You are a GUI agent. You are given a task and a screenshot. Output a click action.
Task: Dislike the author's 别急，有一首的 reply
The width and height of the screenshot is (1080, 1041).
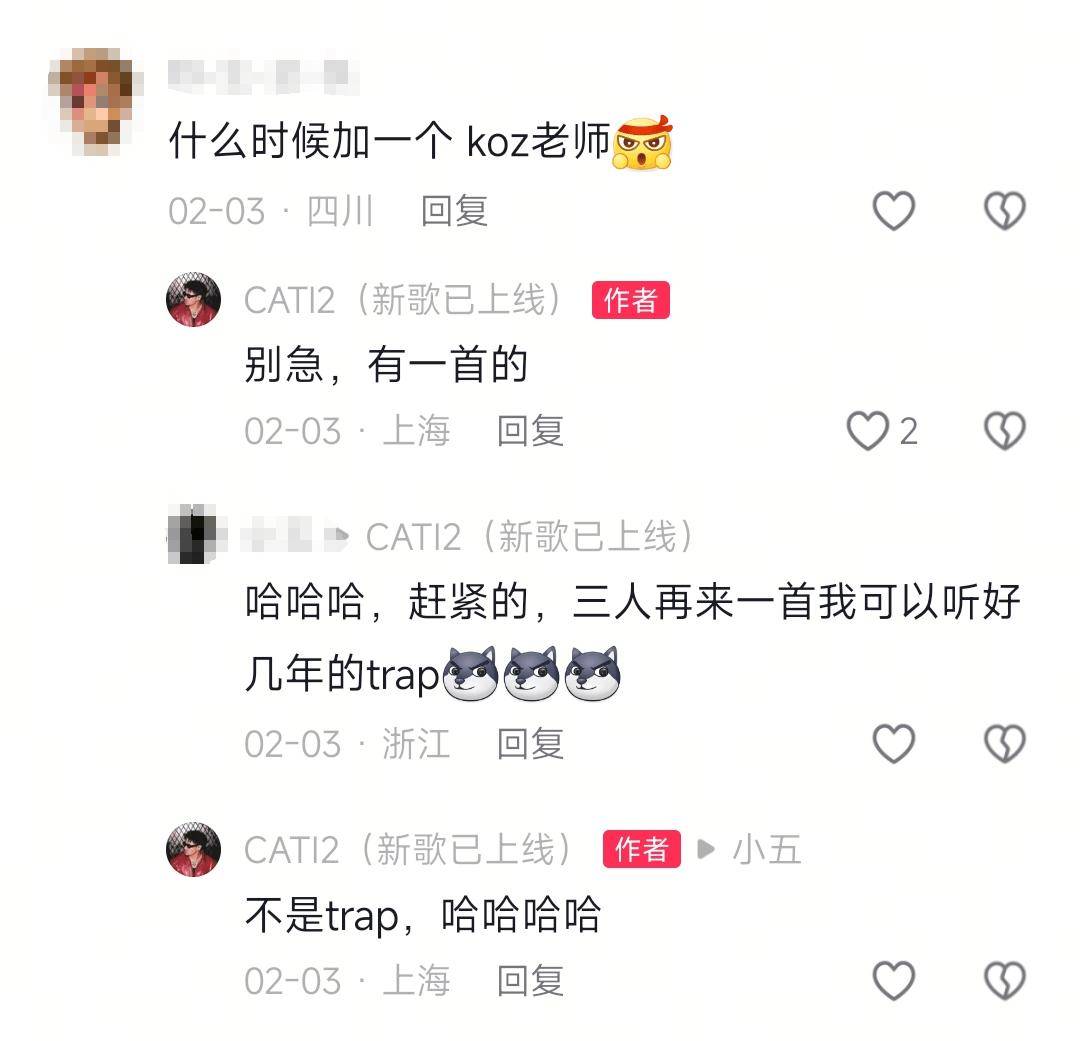point(1005,431)
